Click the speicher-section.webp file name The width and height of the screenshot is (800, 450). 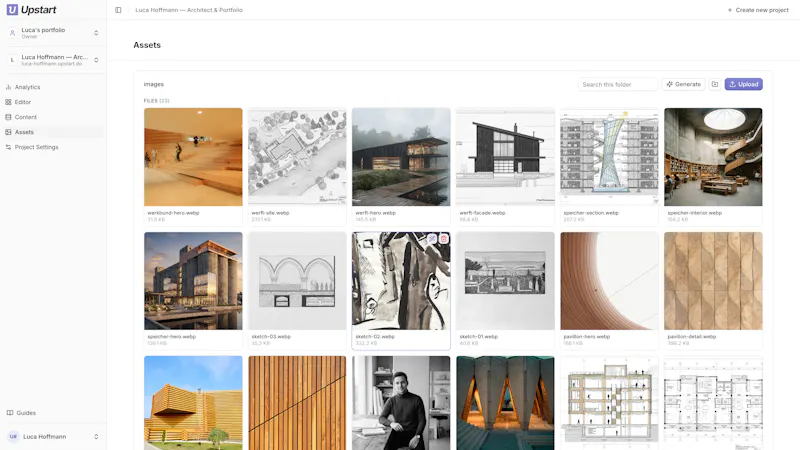point(591,213)
